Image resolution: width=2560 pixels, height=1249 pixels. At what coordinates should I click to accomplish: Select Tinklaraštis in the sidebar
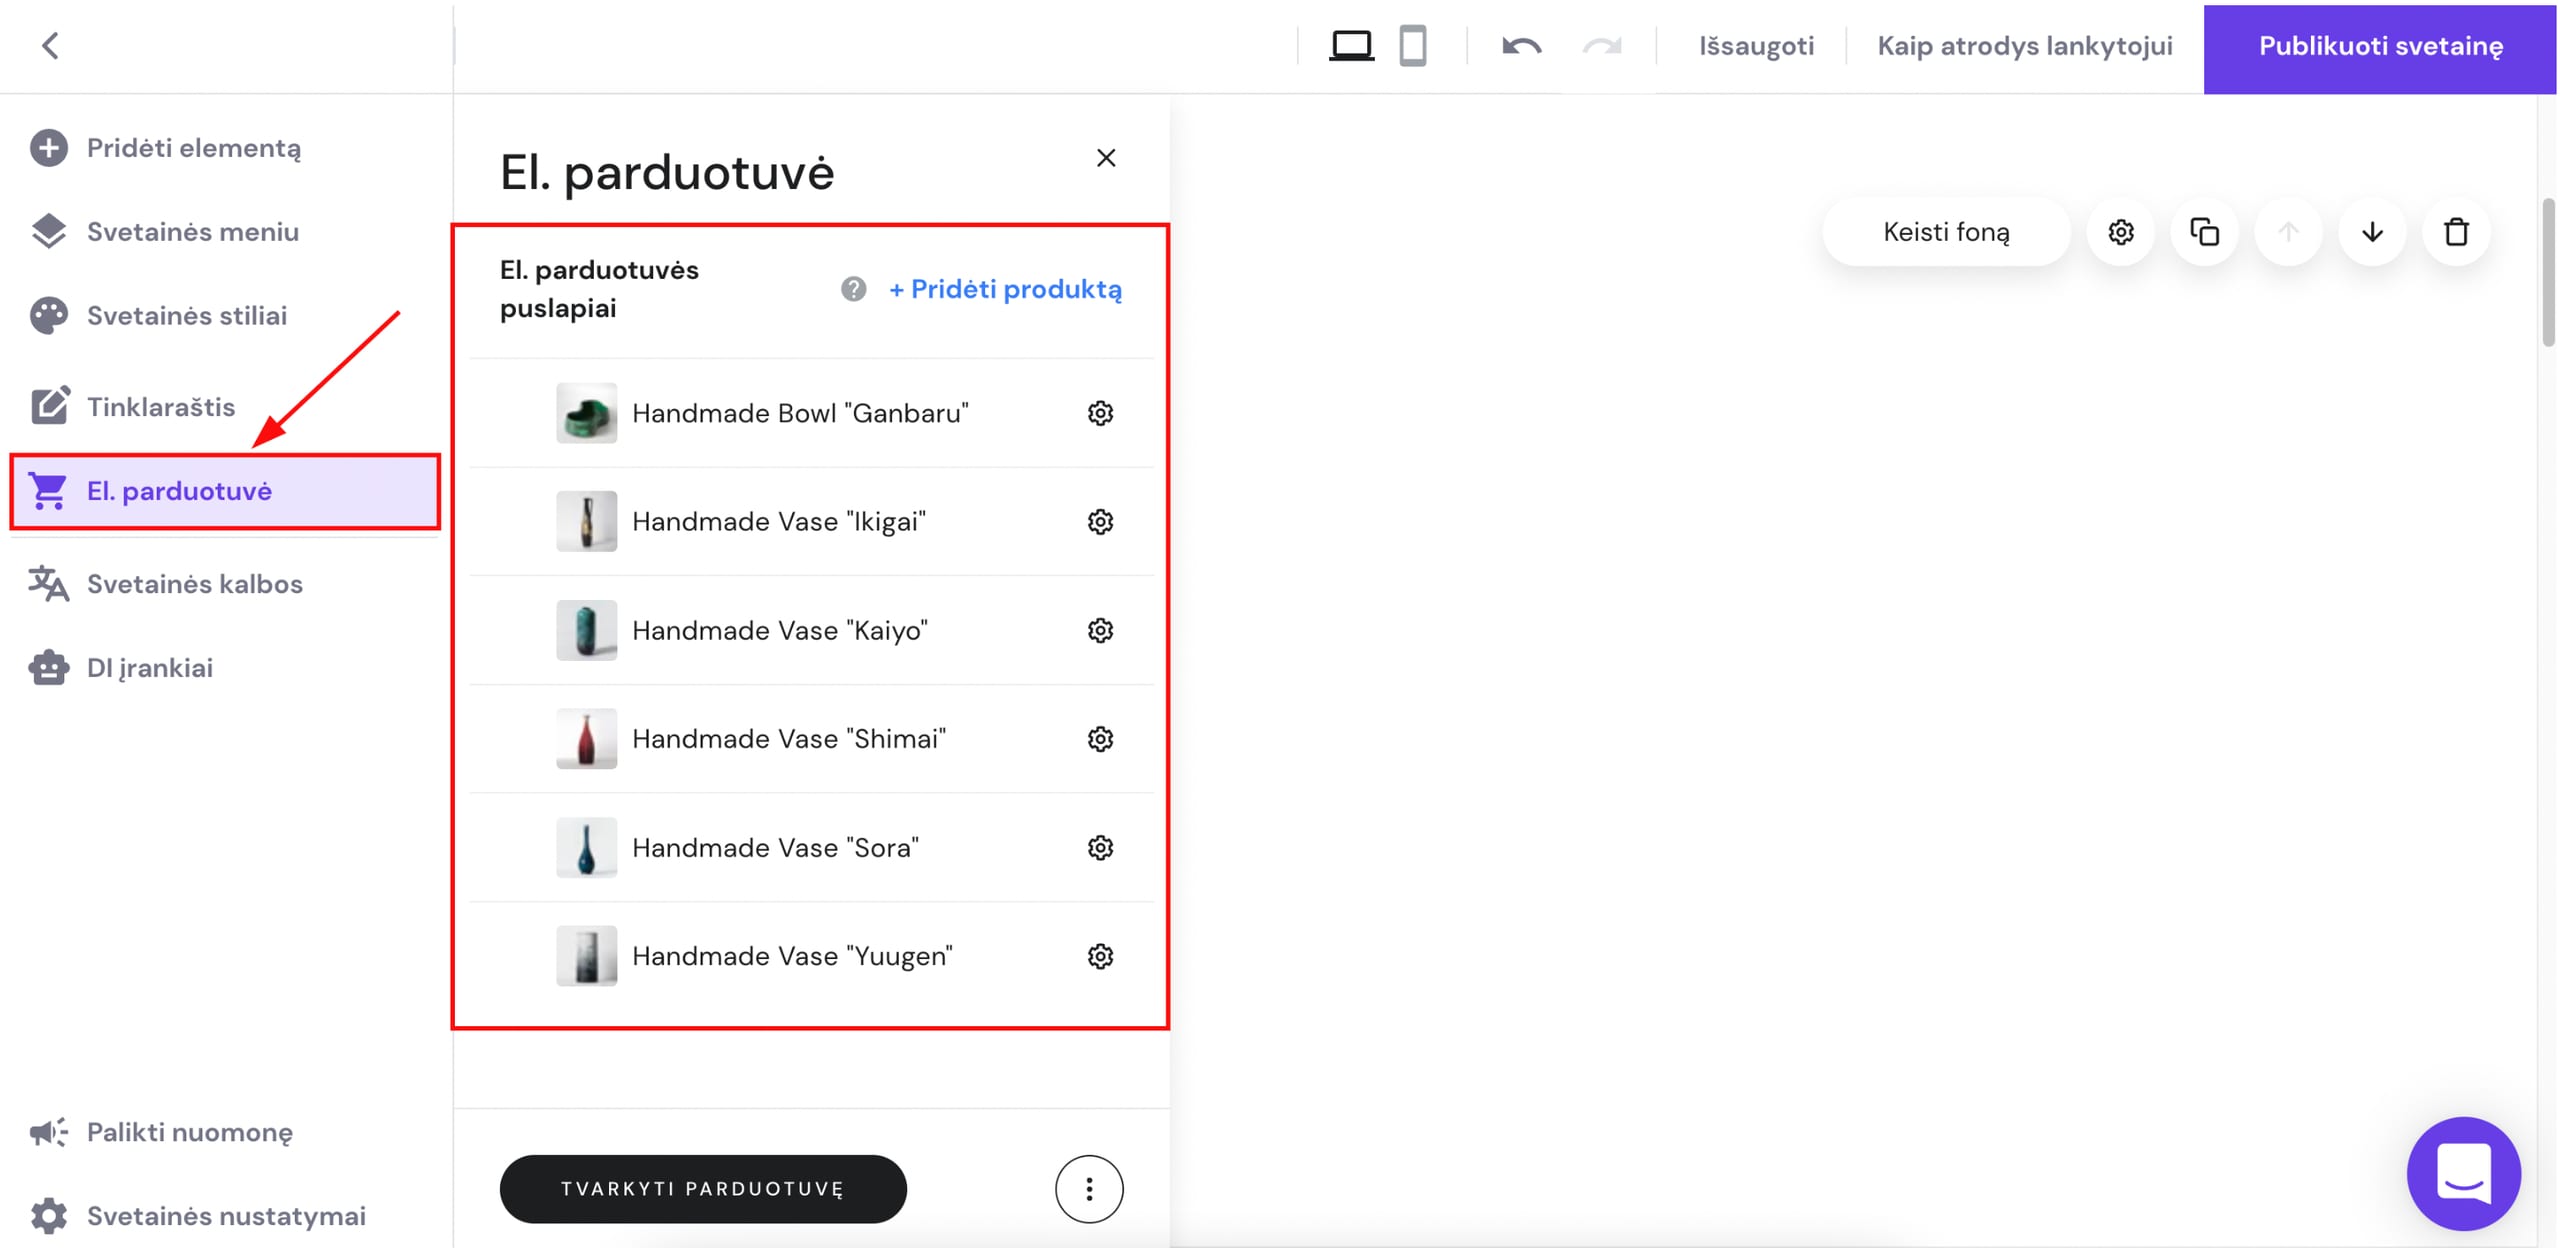point(160,407)
